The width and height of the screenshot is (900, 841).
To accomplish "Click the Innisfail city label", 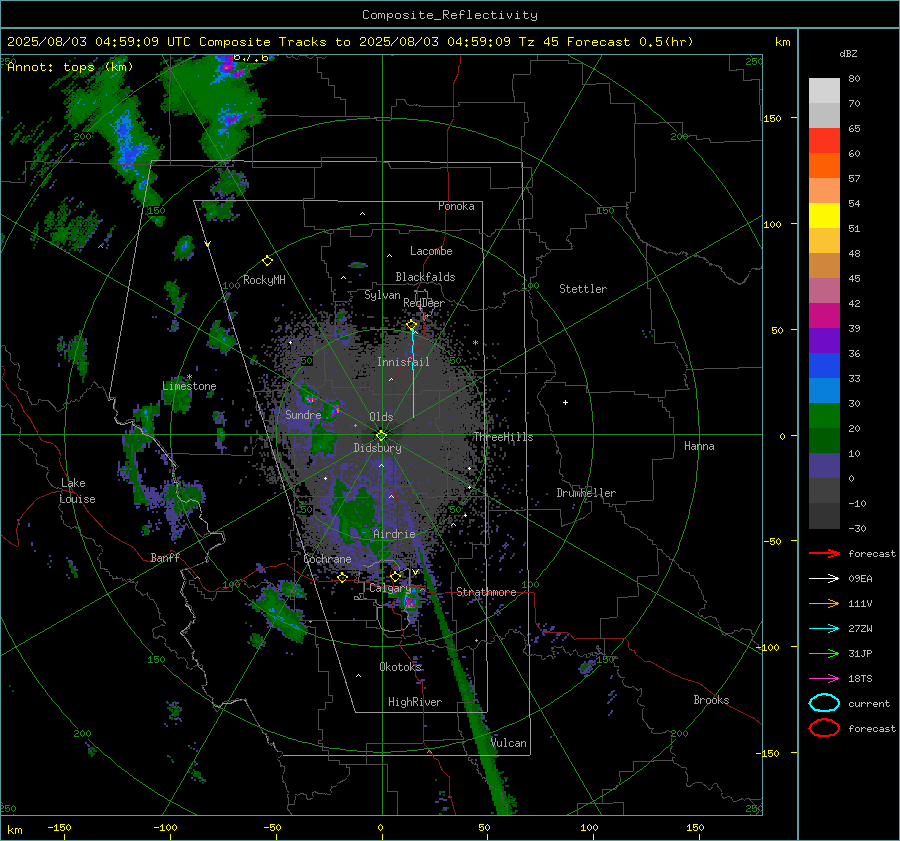I will coord(403,362).
